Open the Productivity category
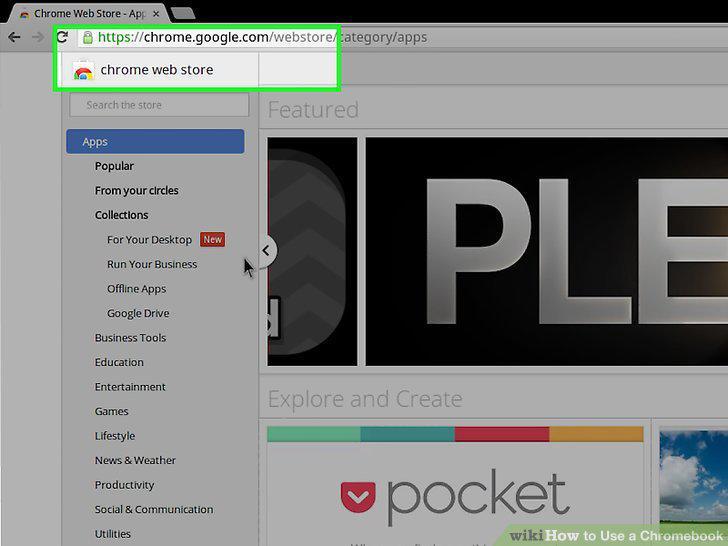This screenshot has height=546, width=728. click(x=124, y=485)
